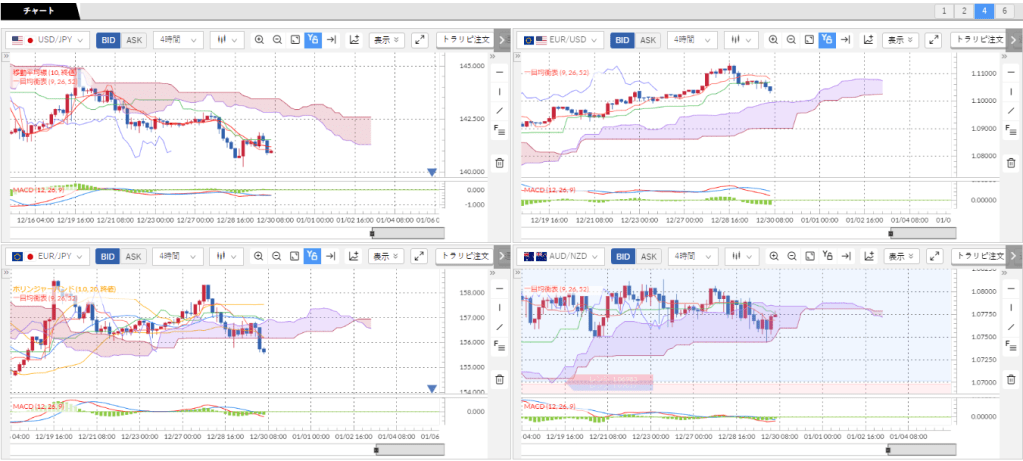The height and width of the screenshot is (461, 1023).
Task: Switch to the single-chart layout tab
Action: (x=944, y=11)
